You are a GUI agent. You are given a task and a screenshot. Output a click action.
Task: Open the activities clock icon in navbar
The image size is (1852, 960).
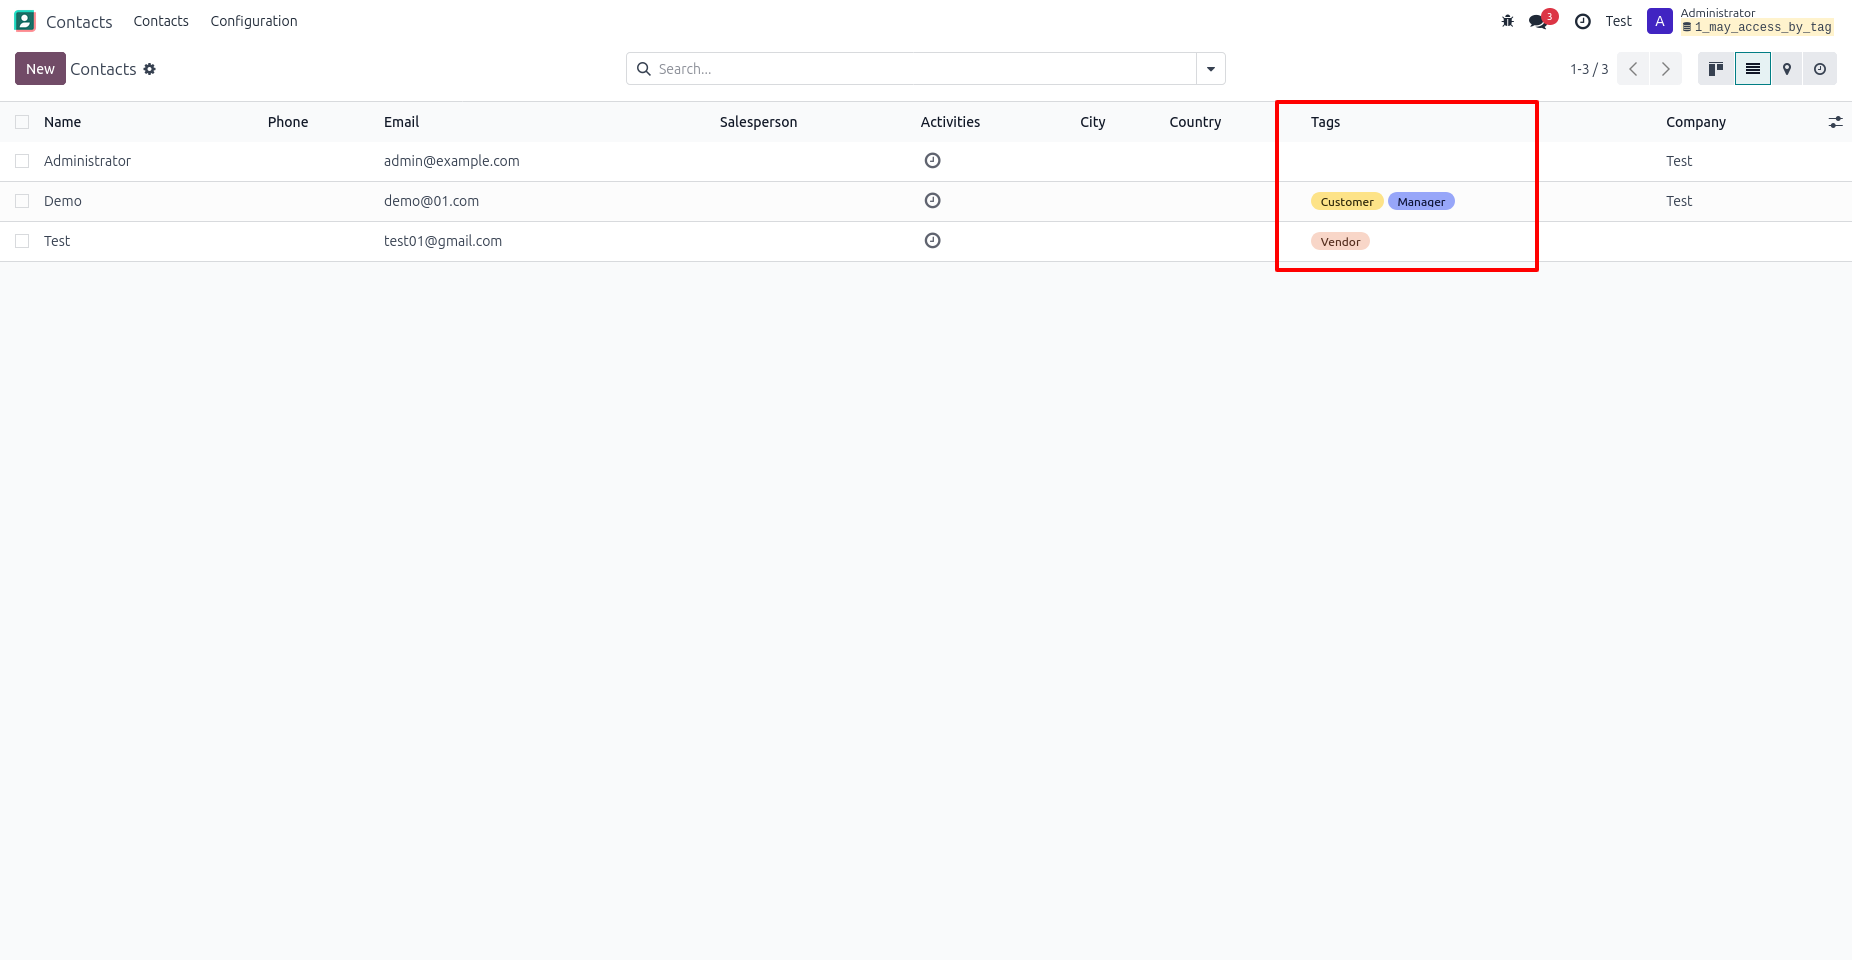(1582, 21)
